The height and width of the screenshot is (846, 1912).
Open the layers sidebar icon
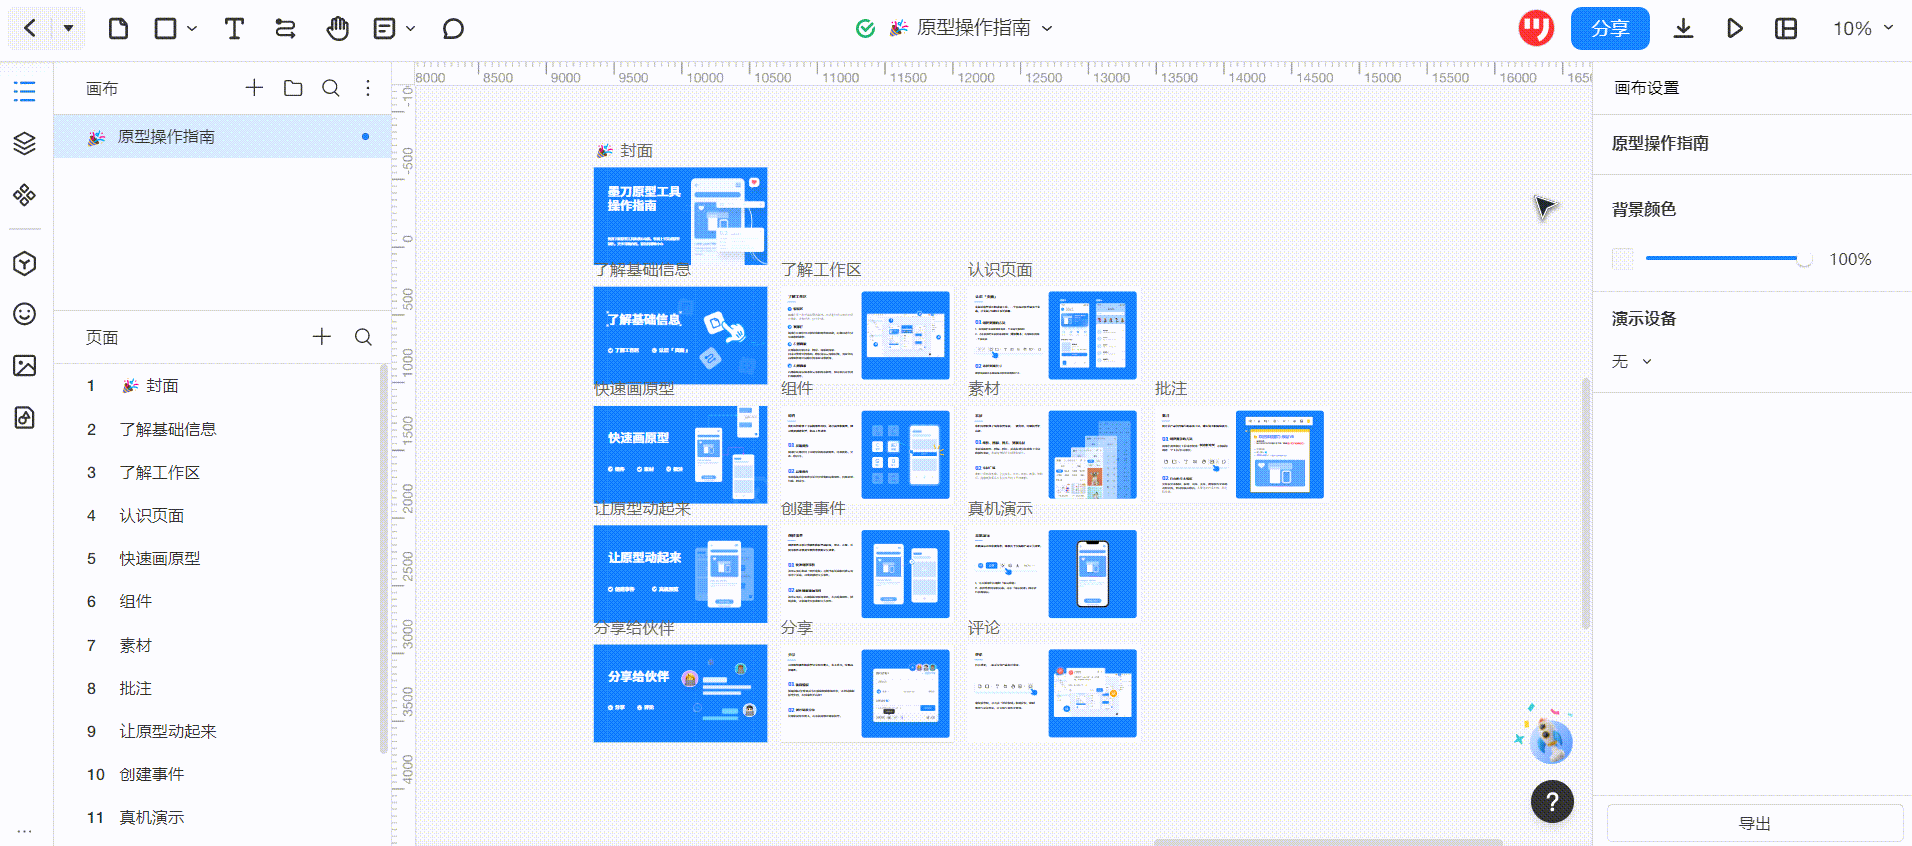click(25, 143)
